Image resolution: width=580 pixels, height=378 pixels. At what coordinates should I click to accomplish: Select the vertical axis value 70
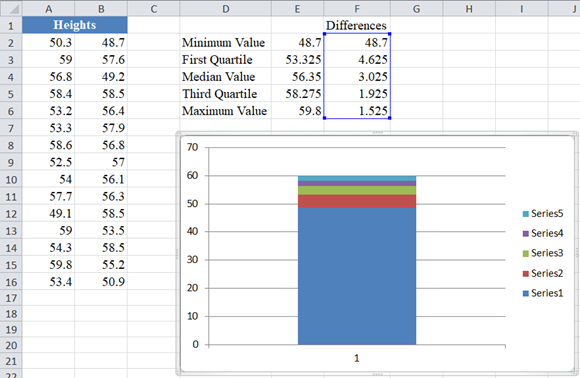point(193,147)
